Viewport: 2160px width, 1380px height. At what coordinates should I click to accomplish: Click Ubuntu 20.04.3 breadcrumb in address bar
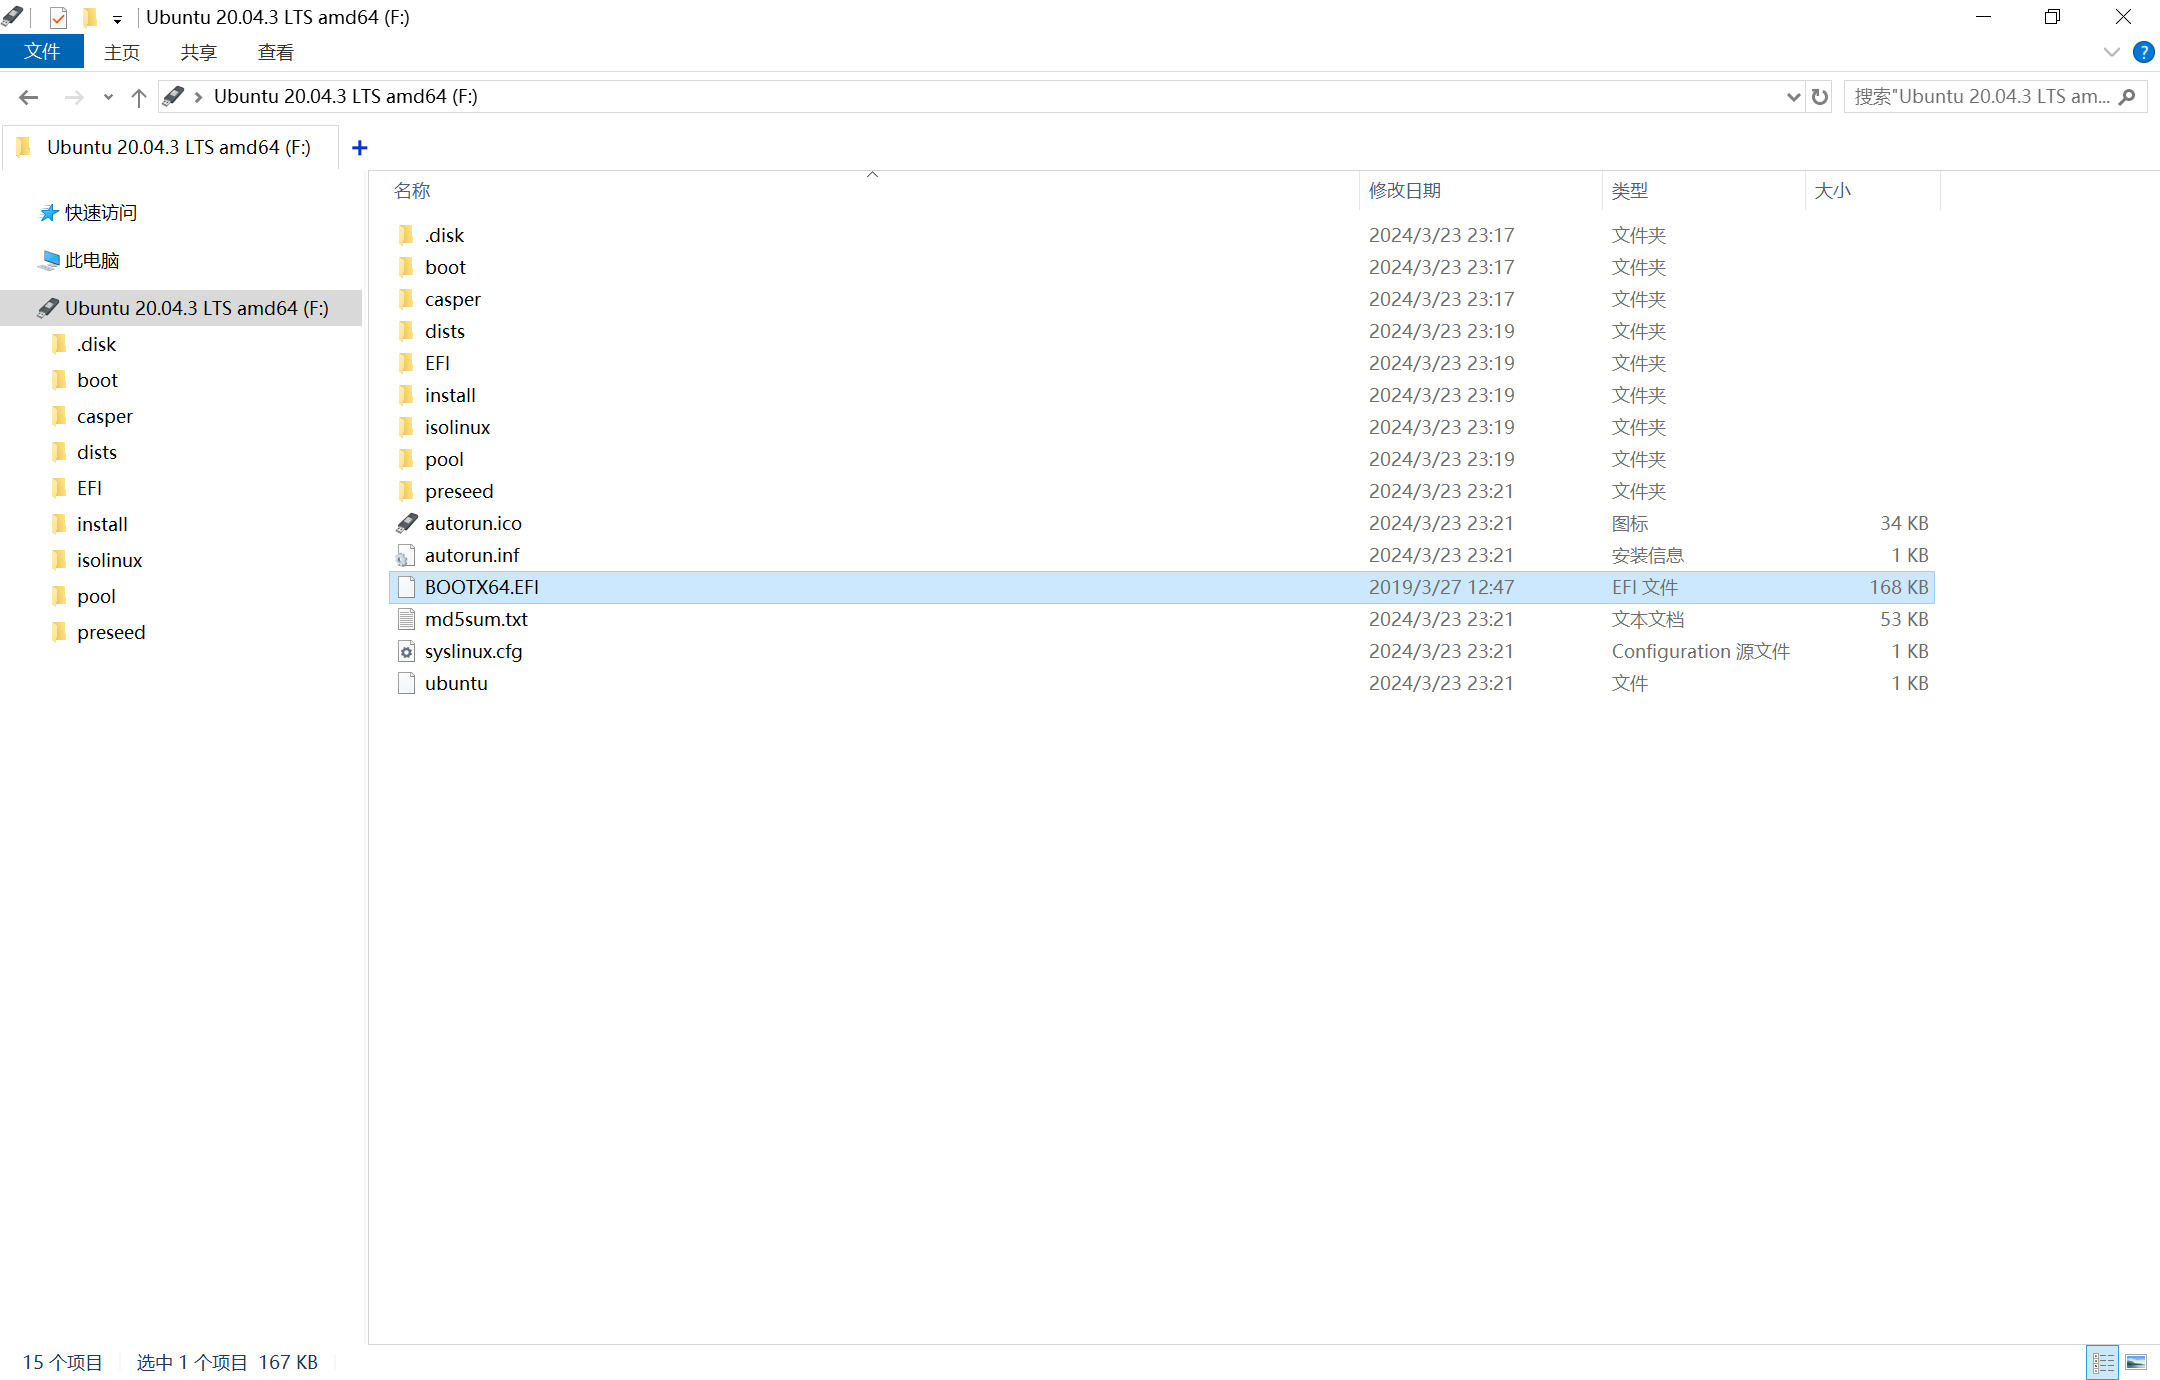click(x=346, y=96)
